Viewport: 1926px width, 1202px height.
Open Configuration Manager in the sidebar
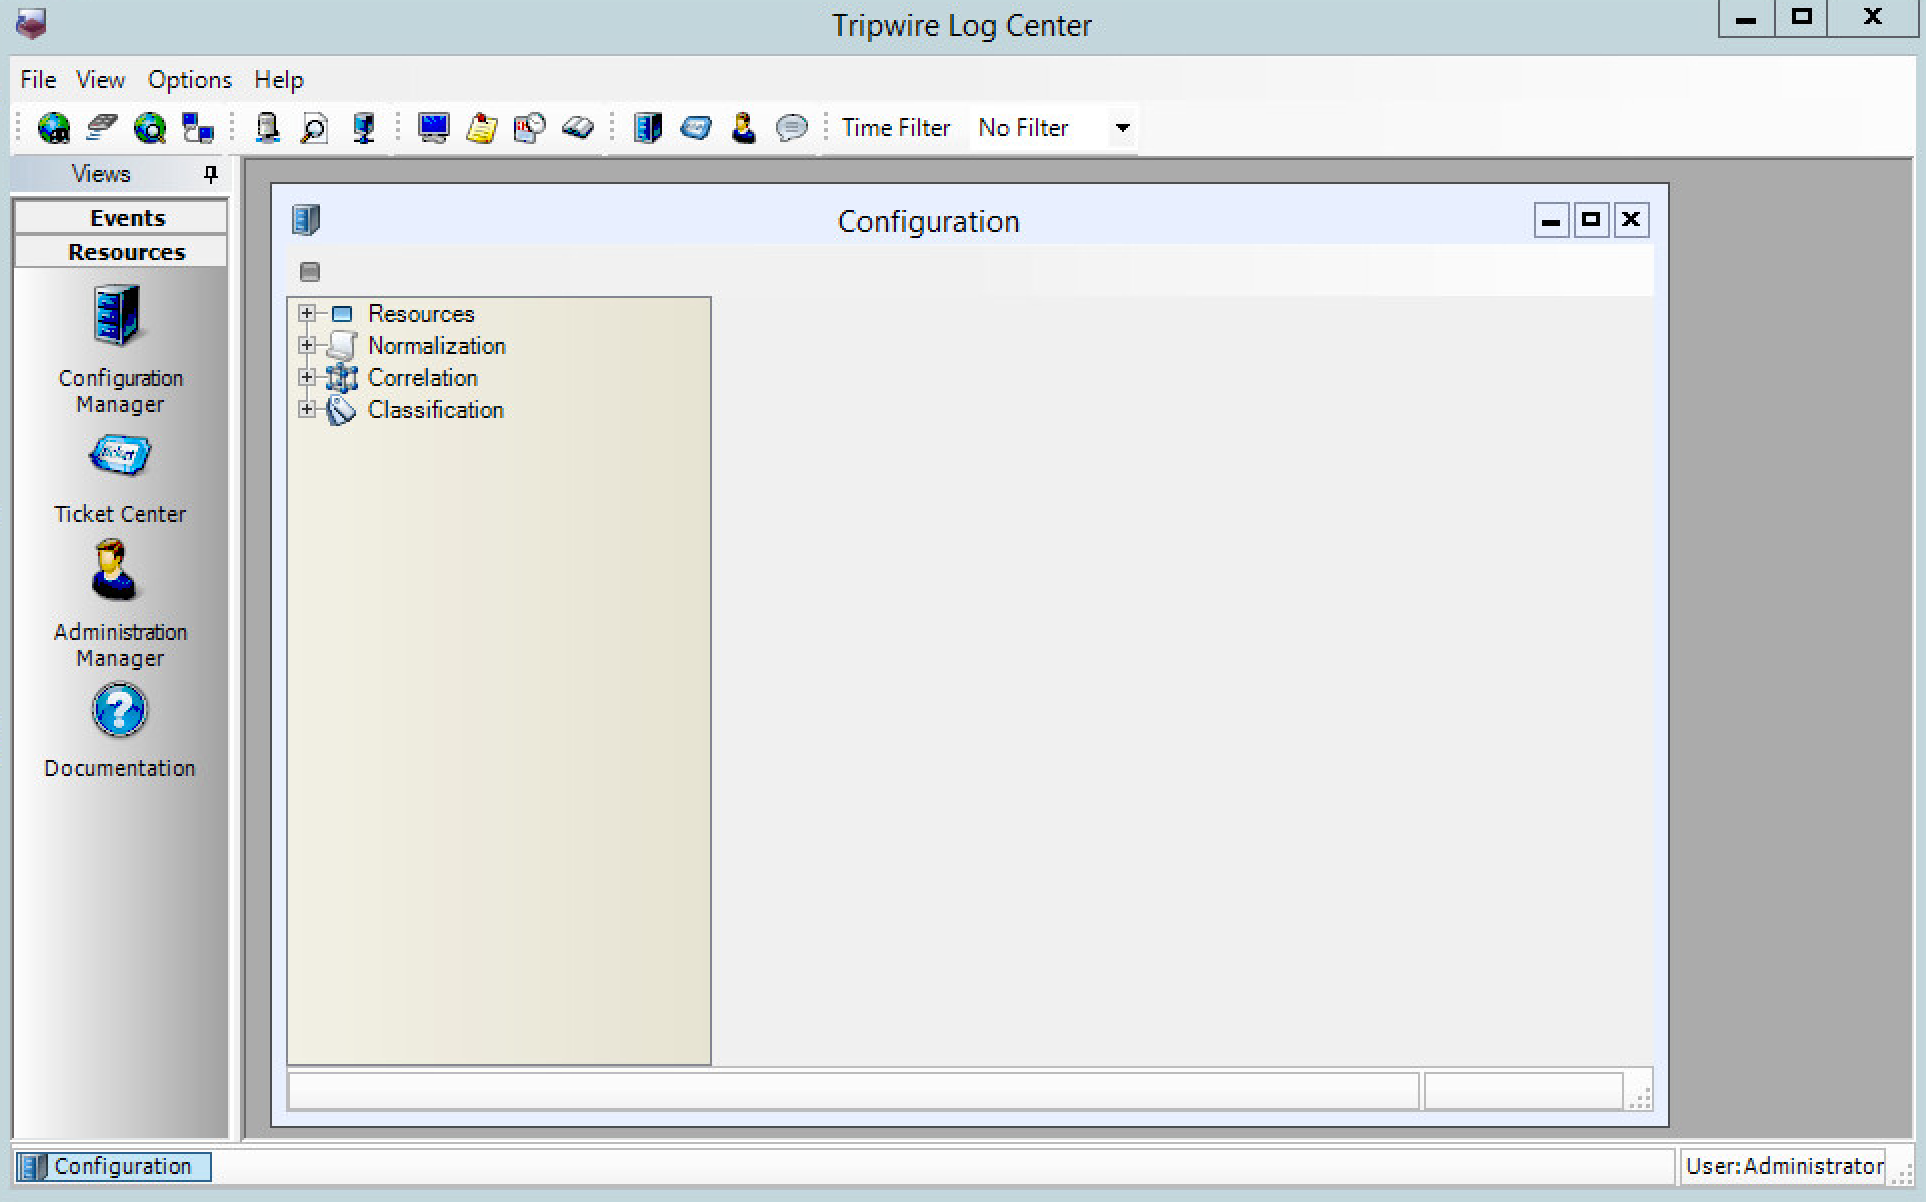click(119, 317)
